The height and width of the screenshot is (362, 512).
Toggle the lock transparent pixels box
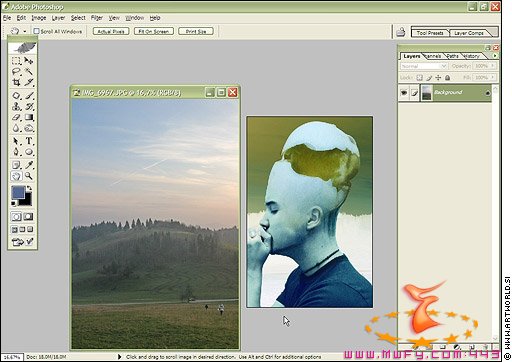click(x=419, y=78)
